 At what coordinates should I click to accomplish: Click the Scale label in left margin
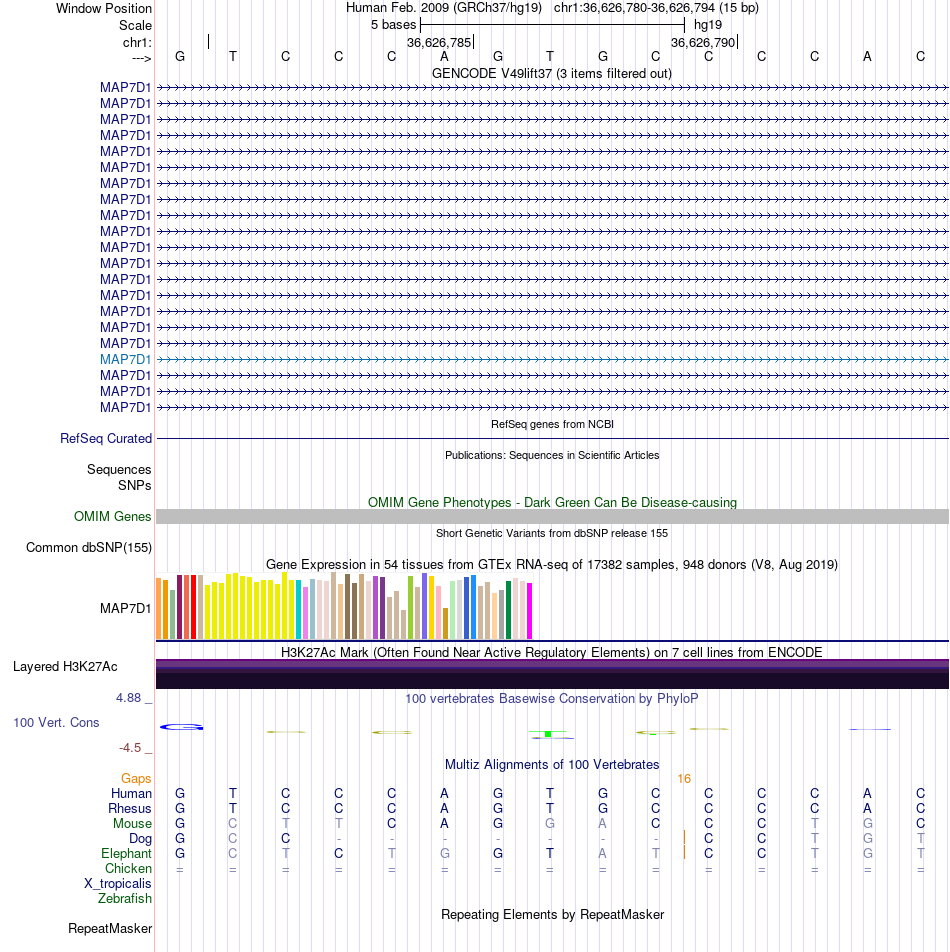pos(135,26)
